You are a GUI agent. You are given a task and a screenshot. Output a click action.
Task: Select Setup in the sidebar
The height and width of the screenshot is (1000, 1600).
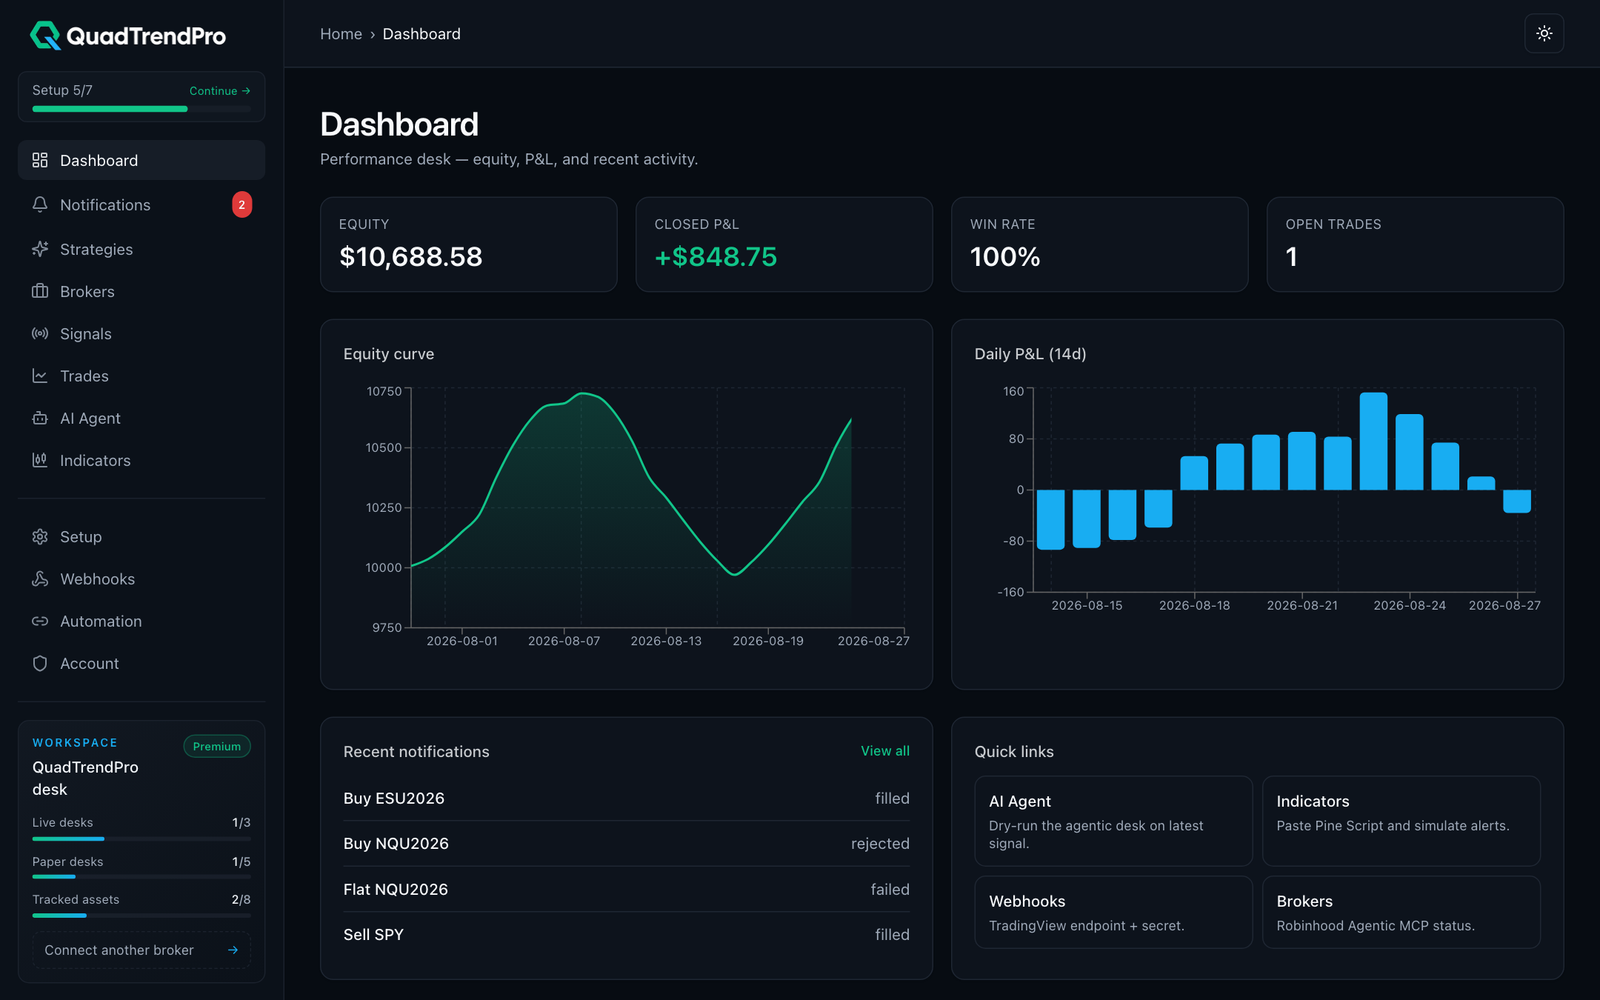(141, 537)
